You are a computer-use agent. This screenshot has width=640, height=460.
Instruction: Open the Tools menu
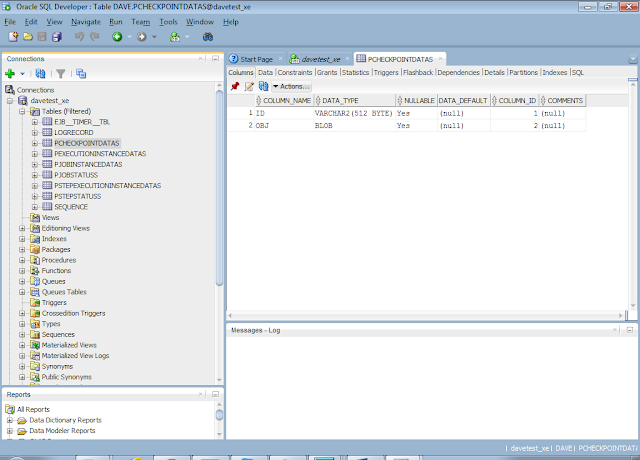(168, 21)
